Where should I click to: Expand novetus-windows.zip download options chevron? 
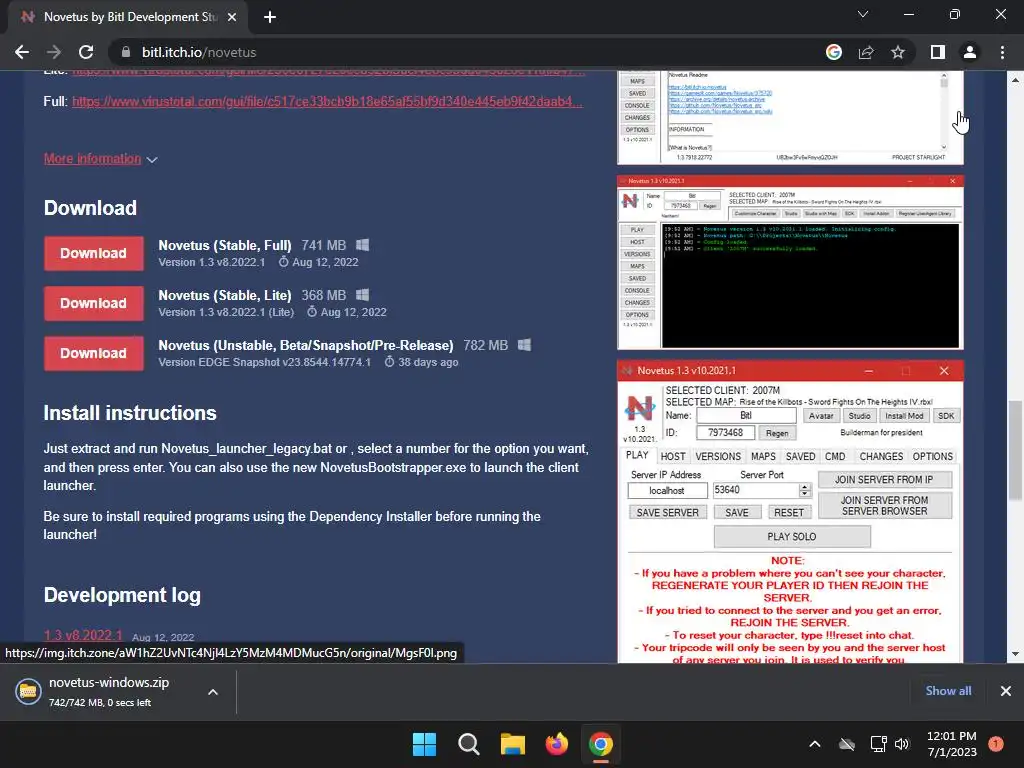(213, 692)
